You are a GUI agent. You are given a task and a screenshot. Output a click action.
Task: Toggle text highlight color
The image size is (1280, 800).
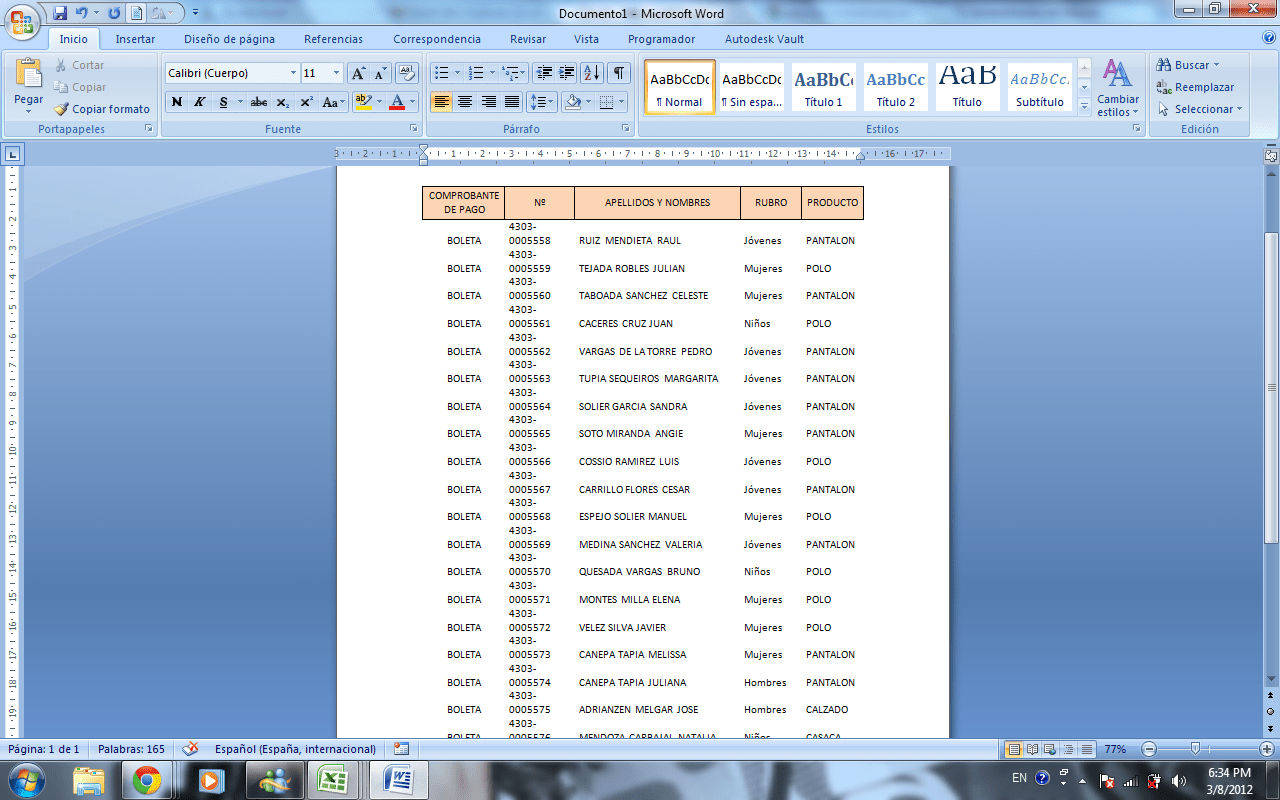[364, 102]
